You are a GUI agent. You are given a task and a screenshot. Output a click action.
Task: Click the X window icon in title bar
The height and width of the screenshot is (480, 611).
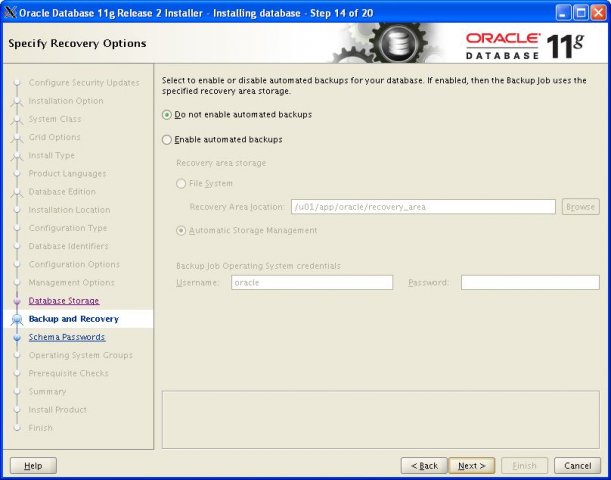click(x=11, y=13)
